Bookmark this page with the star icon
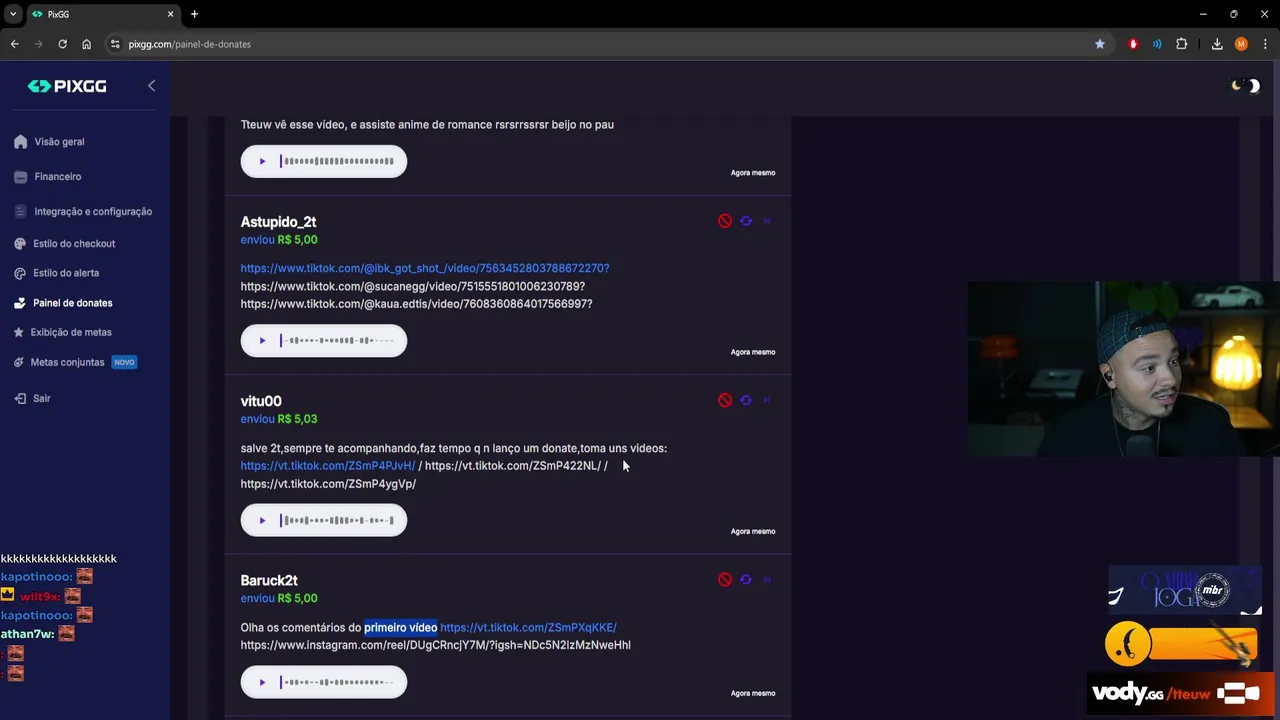Image resolution: width=1280 pixels, height=720 pixels. 1100,44
